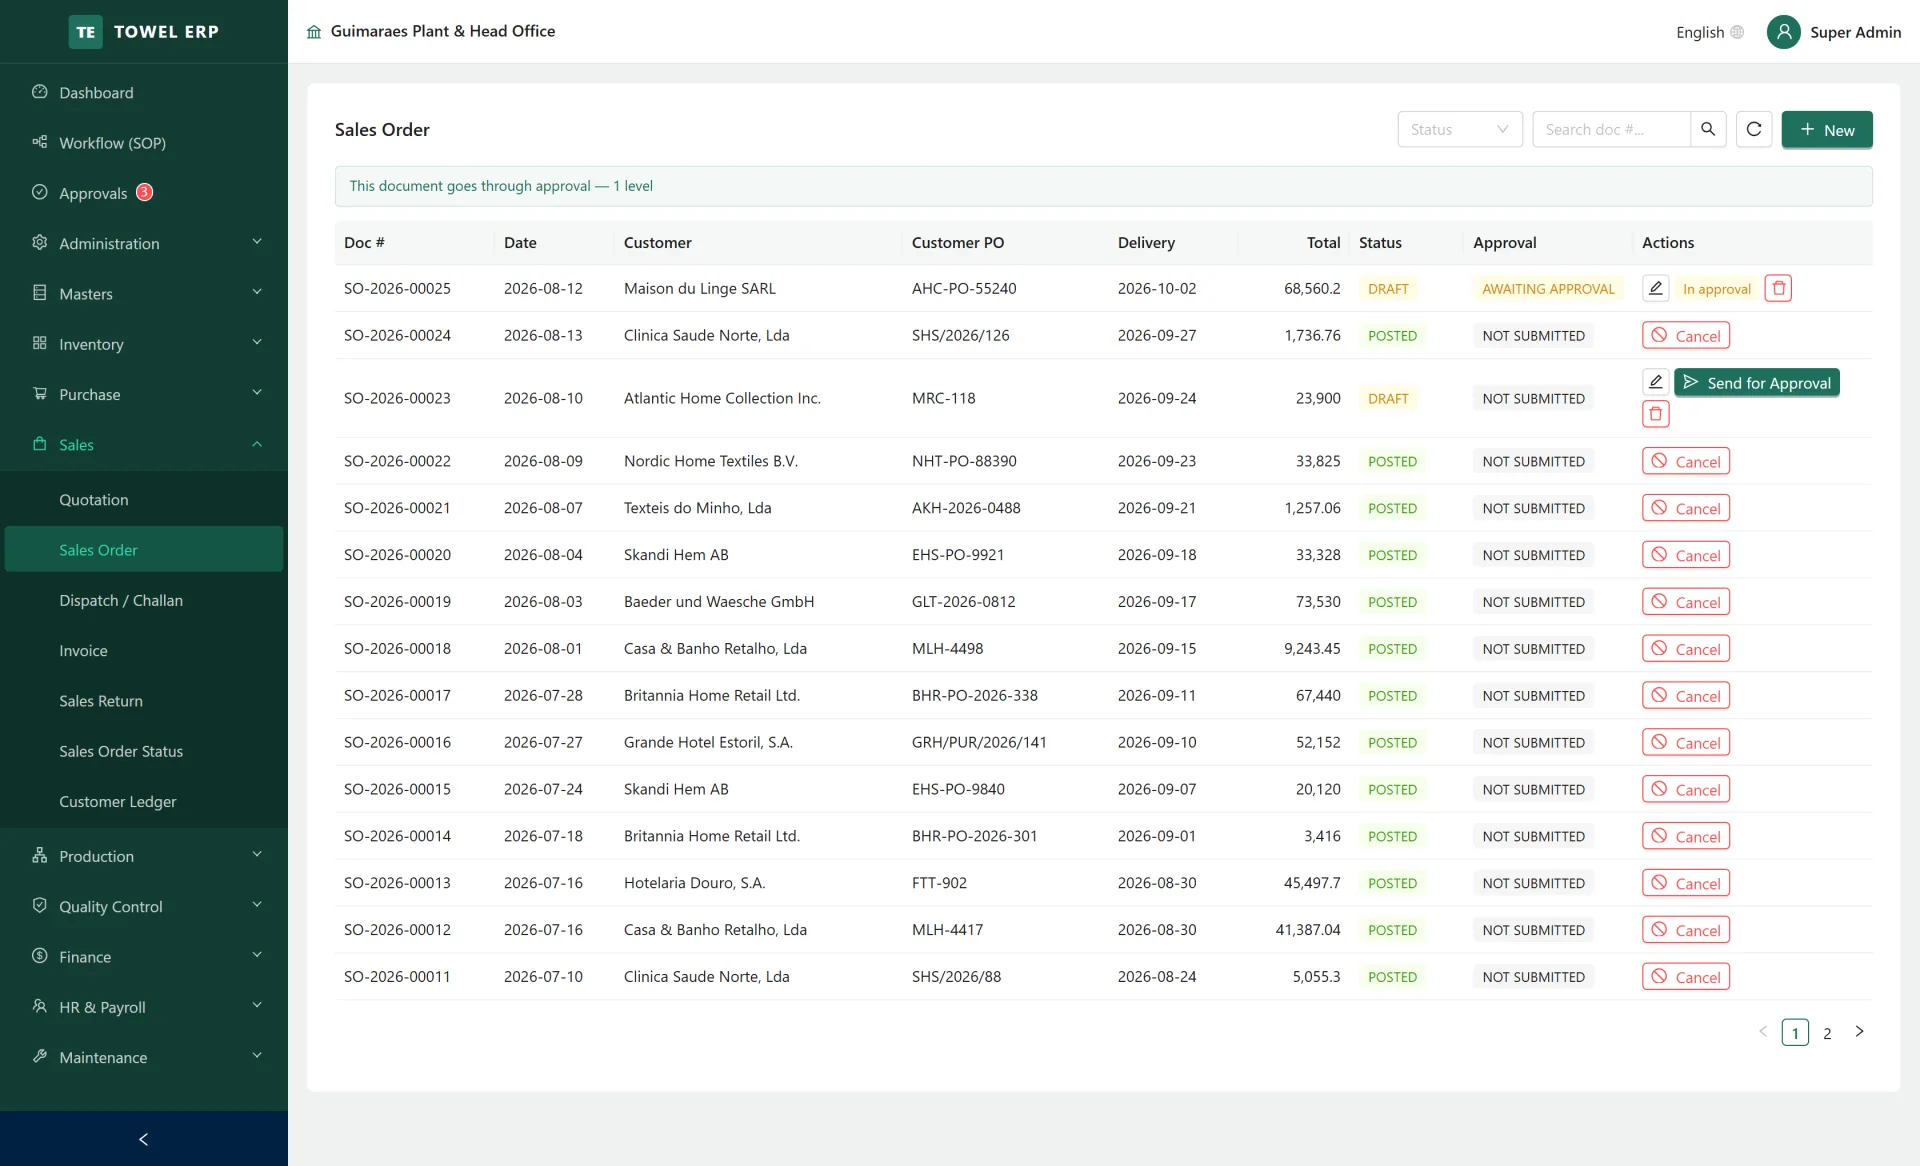
Task: Send SO-2026-00023 for approval
Action: pos(1757,383)
